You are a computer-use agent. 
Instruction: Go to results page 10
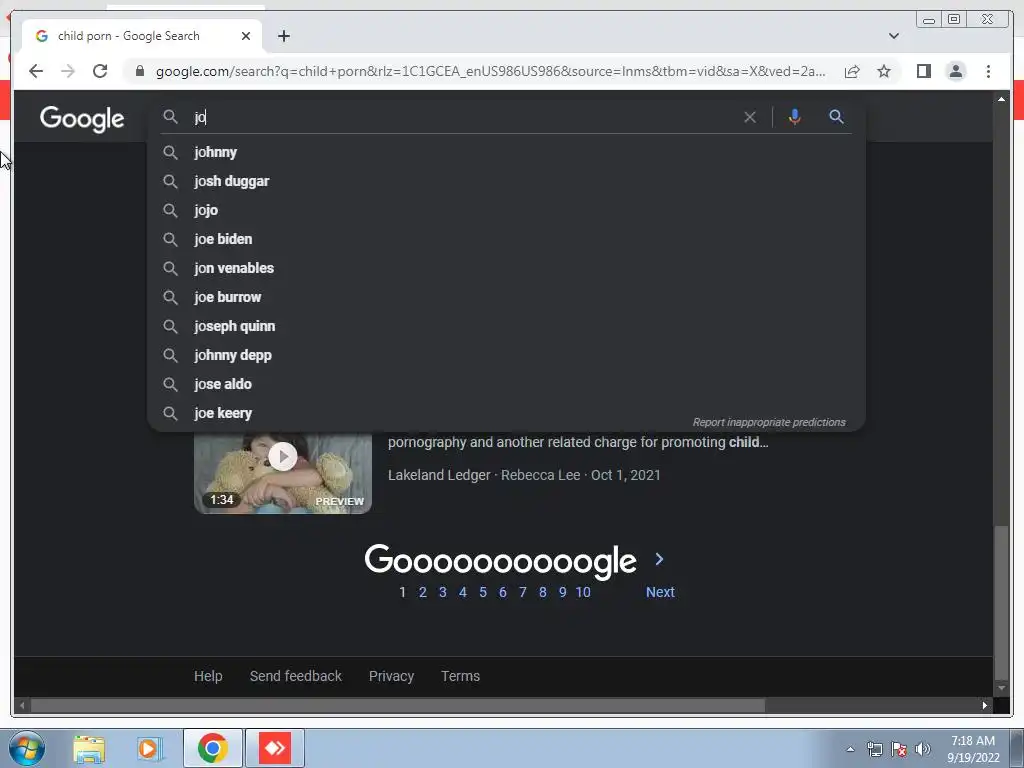coord(583,592)
